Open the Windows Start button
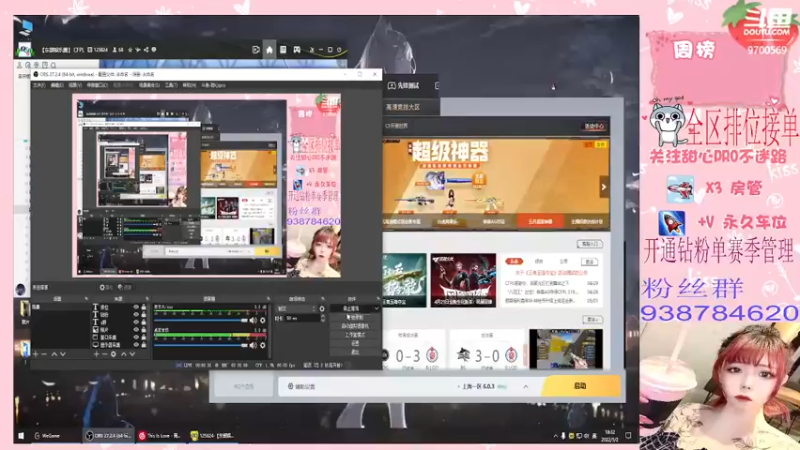The height and width of the screenshot is (450, 800). pos(21,436)
